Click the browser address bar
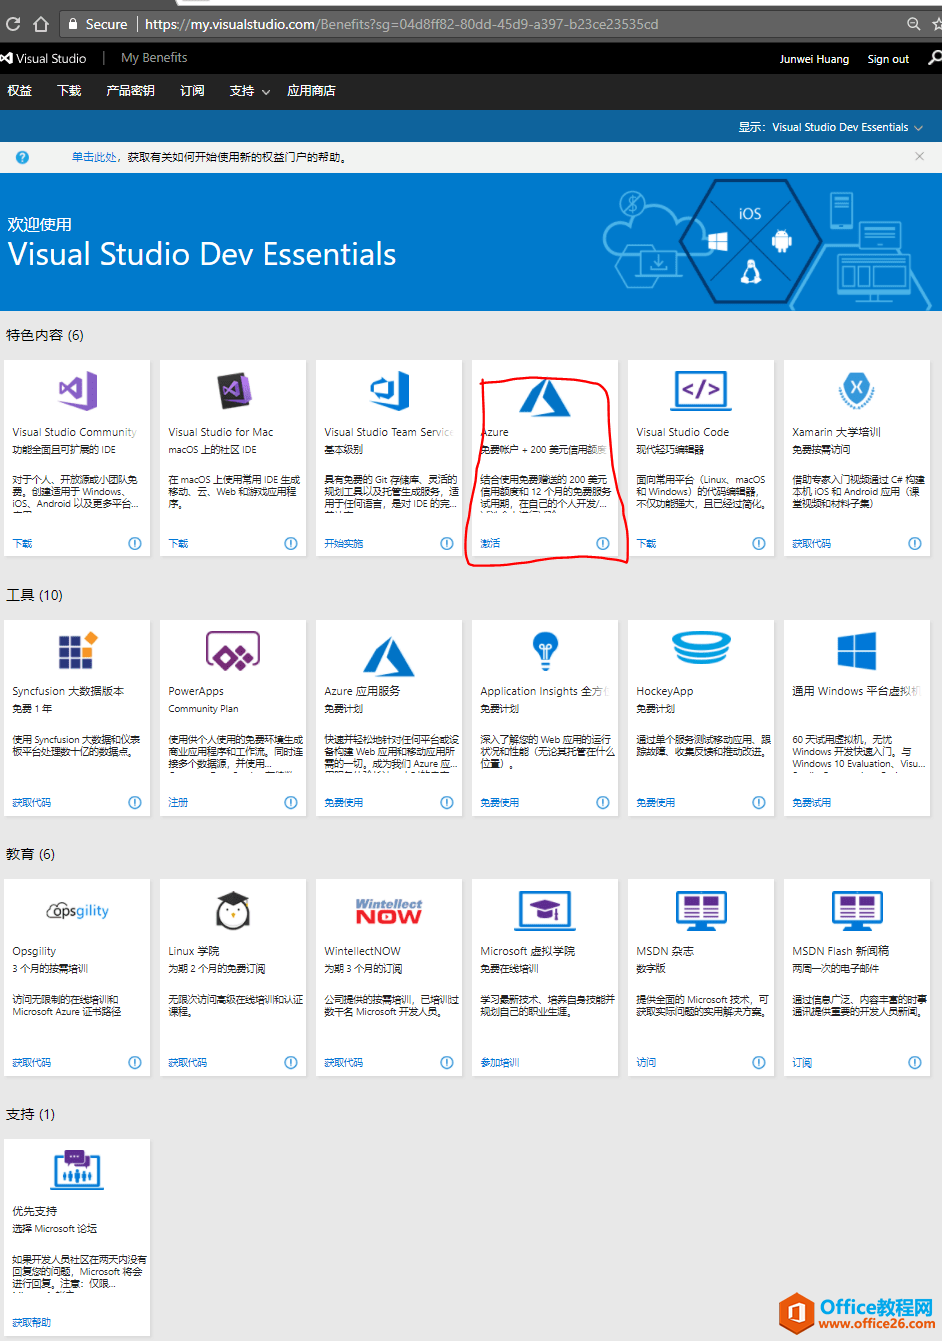 500,24
